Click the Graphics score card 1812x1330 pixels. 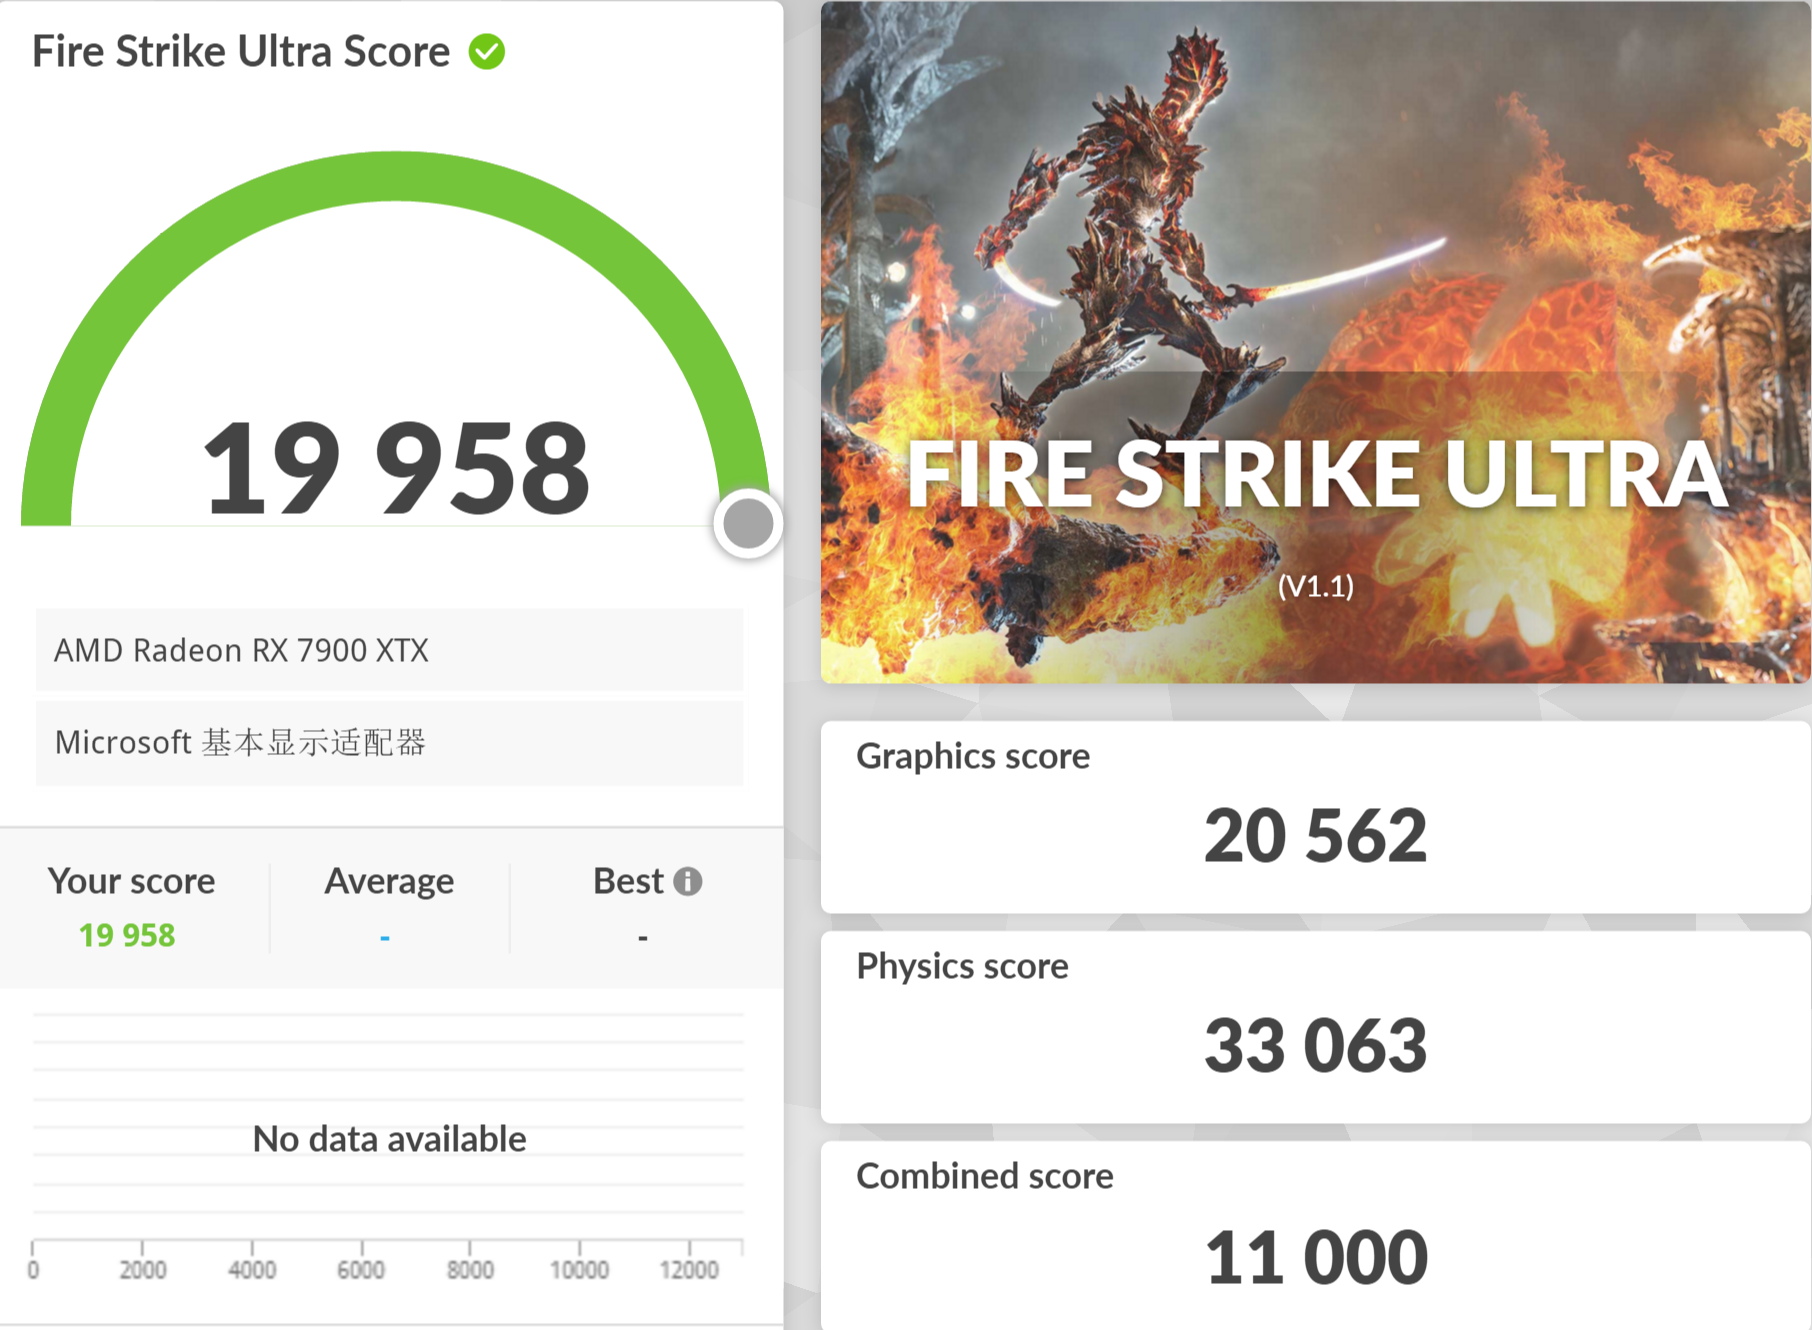1316,817
